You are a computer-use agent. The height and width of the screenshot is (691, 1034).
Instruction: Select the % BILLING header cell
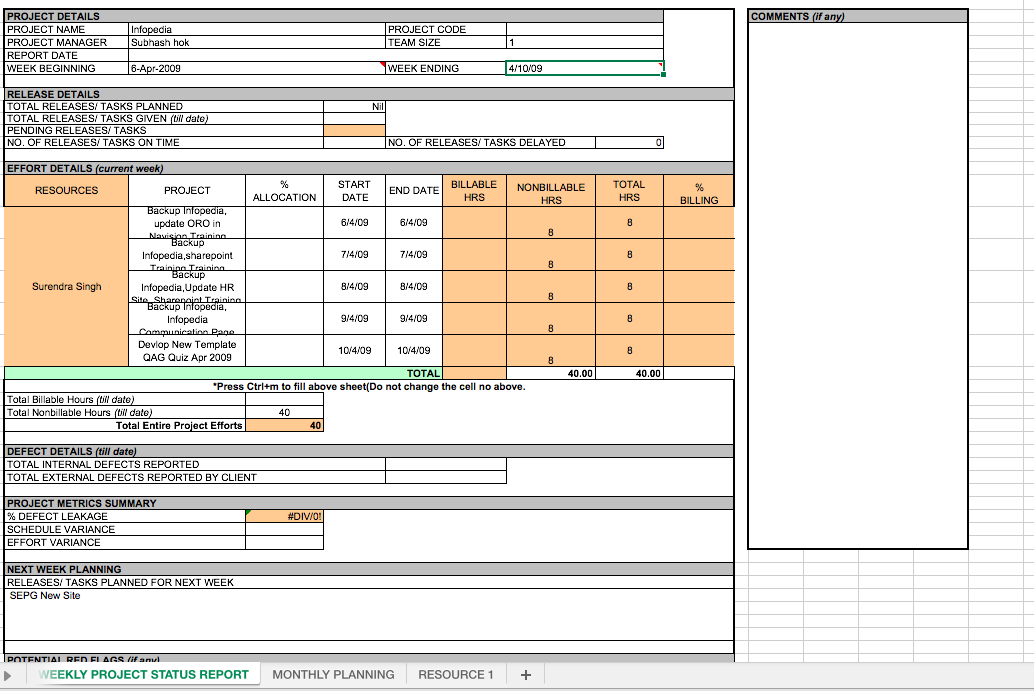click(698, 191)
